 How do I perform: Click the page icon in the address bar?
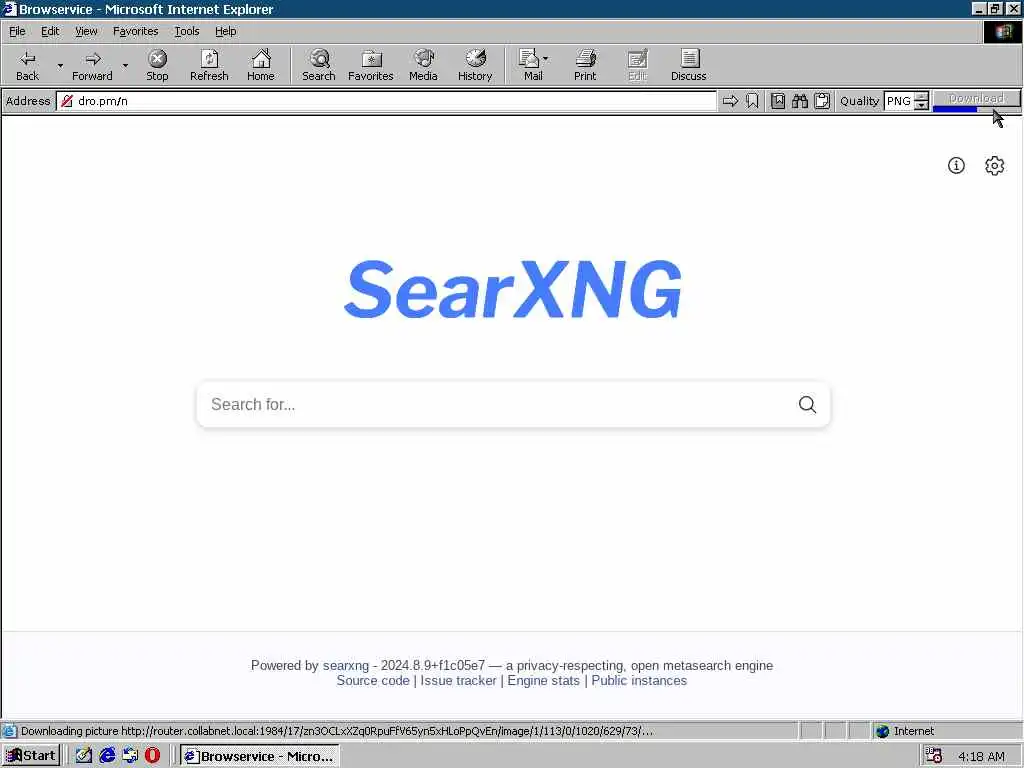tap(67, 101)
